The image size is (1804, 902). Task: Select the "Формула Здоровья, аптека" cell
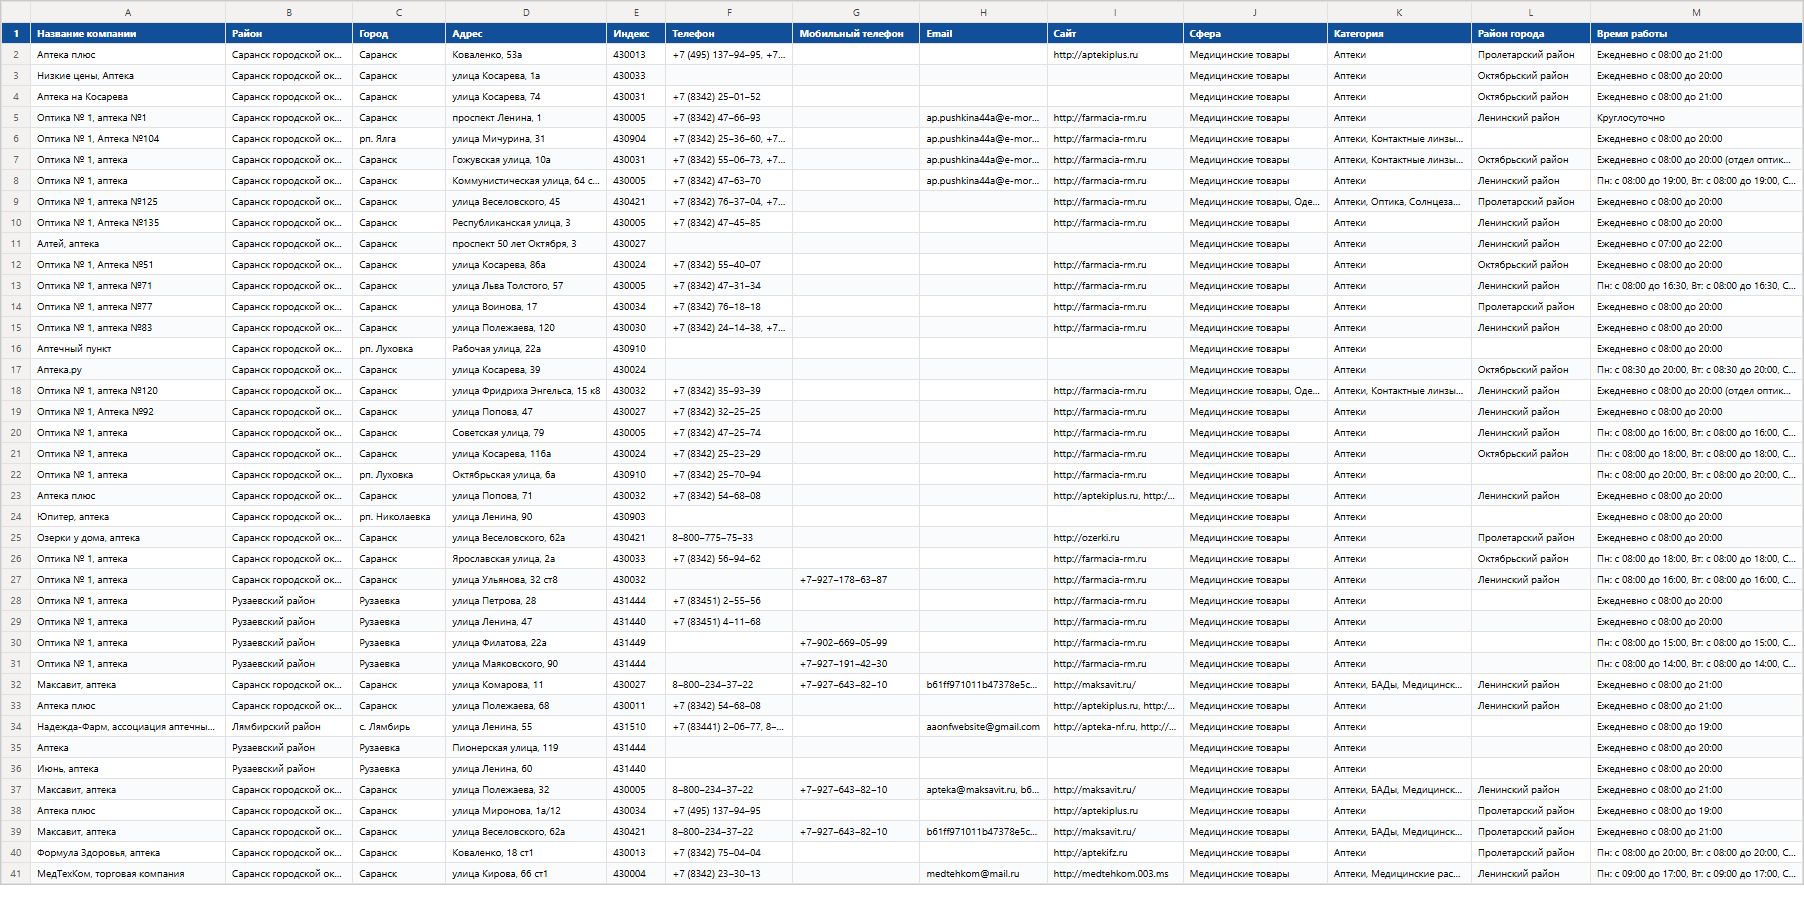[128, 852]
